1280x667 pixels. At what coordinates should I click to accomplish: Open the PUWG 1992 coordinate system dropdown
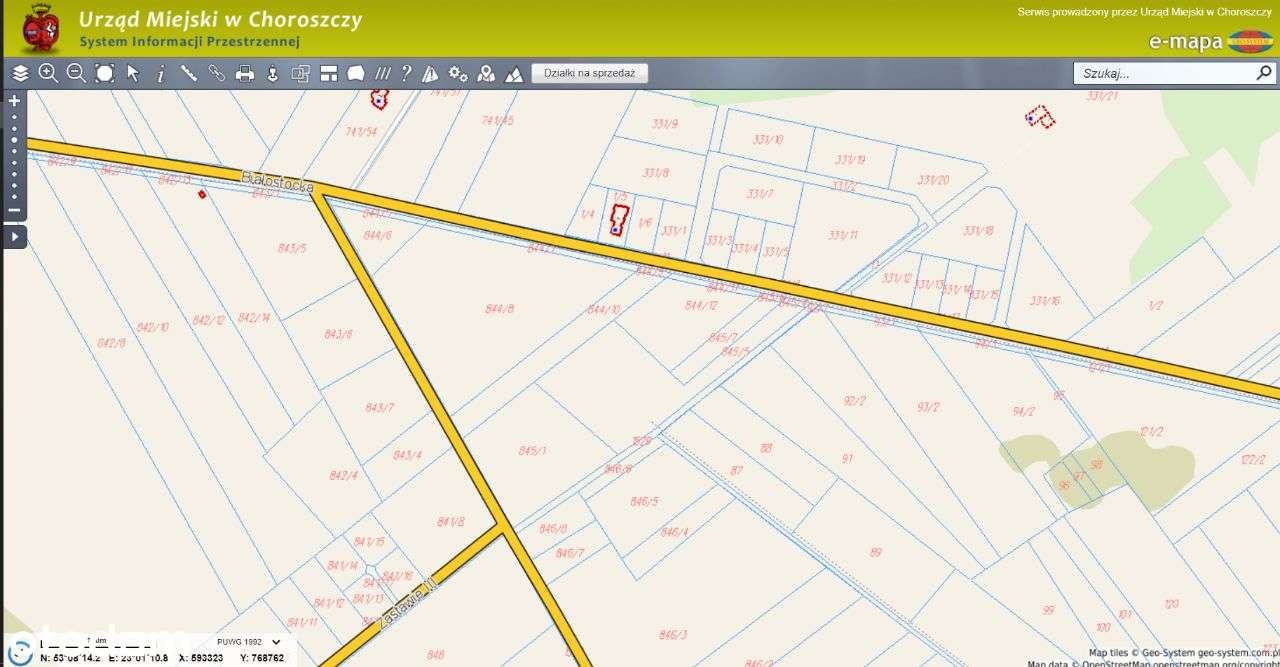[x=249, y=642]
